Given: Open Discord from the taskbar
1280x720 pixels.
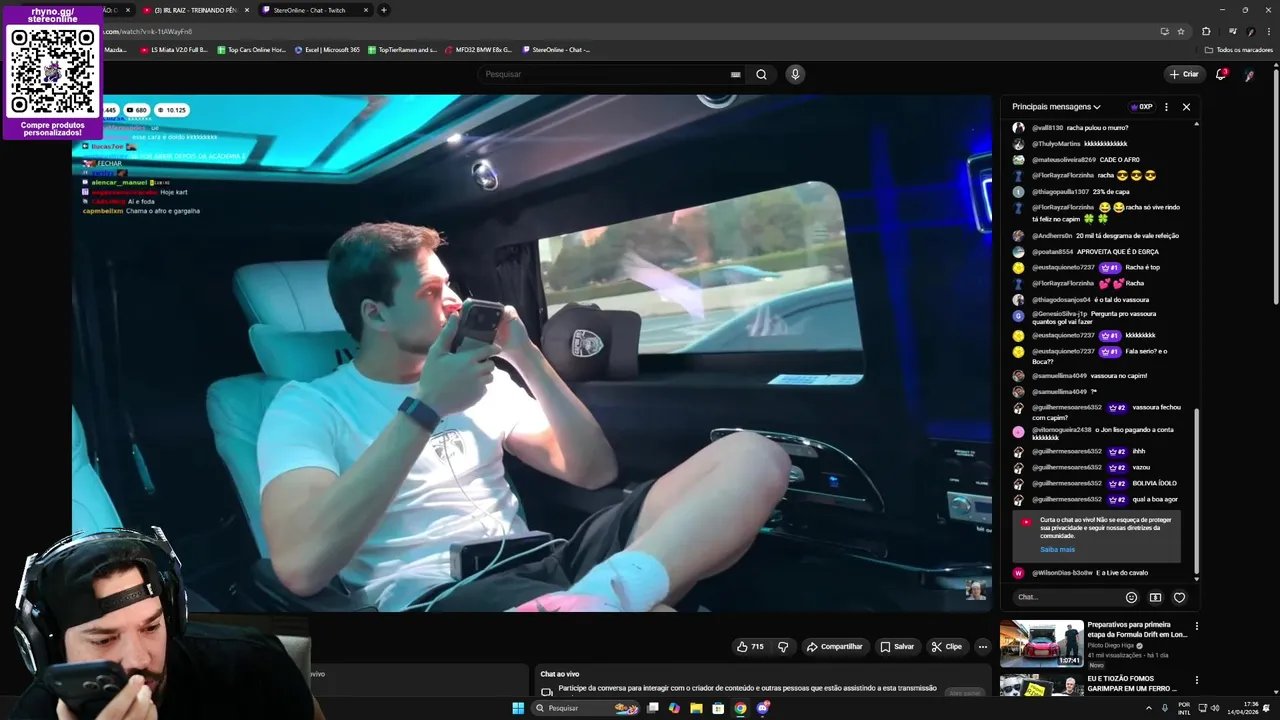Looking at the screenshot, I should 763,708.
